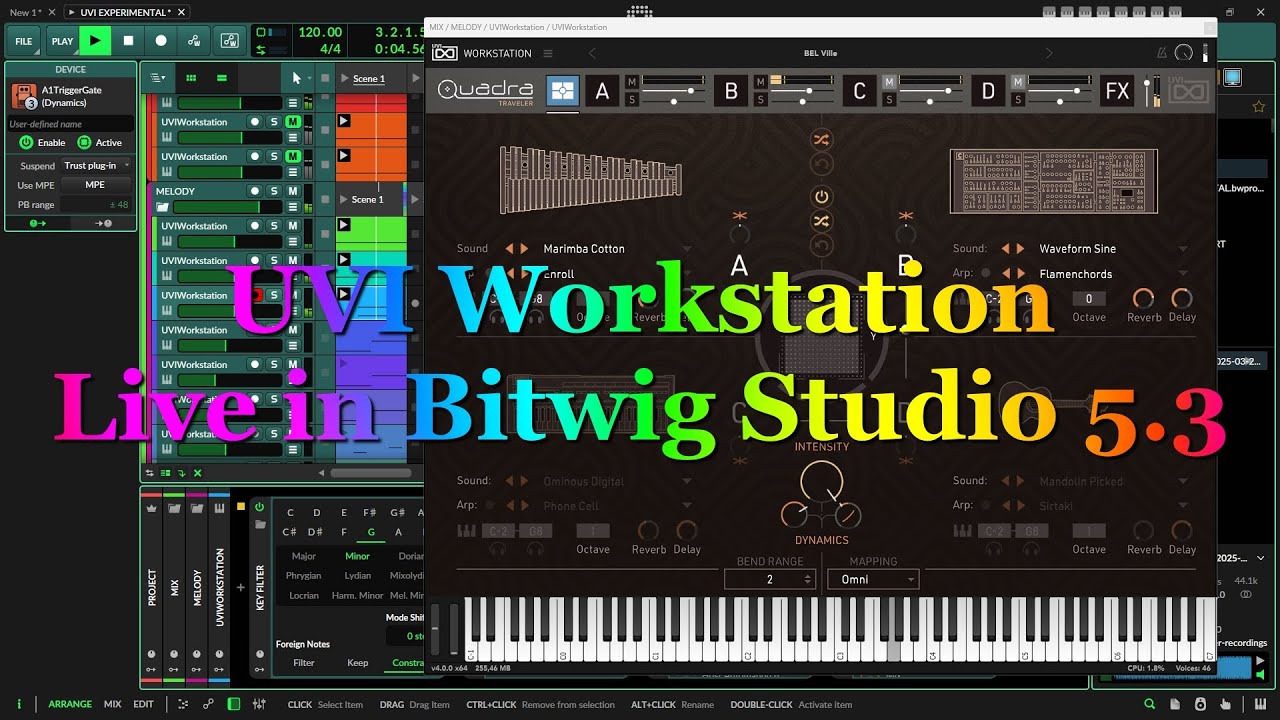Open the Flamenchords arp dropdown
The image size is (1280, 720).
(1183, 274)
